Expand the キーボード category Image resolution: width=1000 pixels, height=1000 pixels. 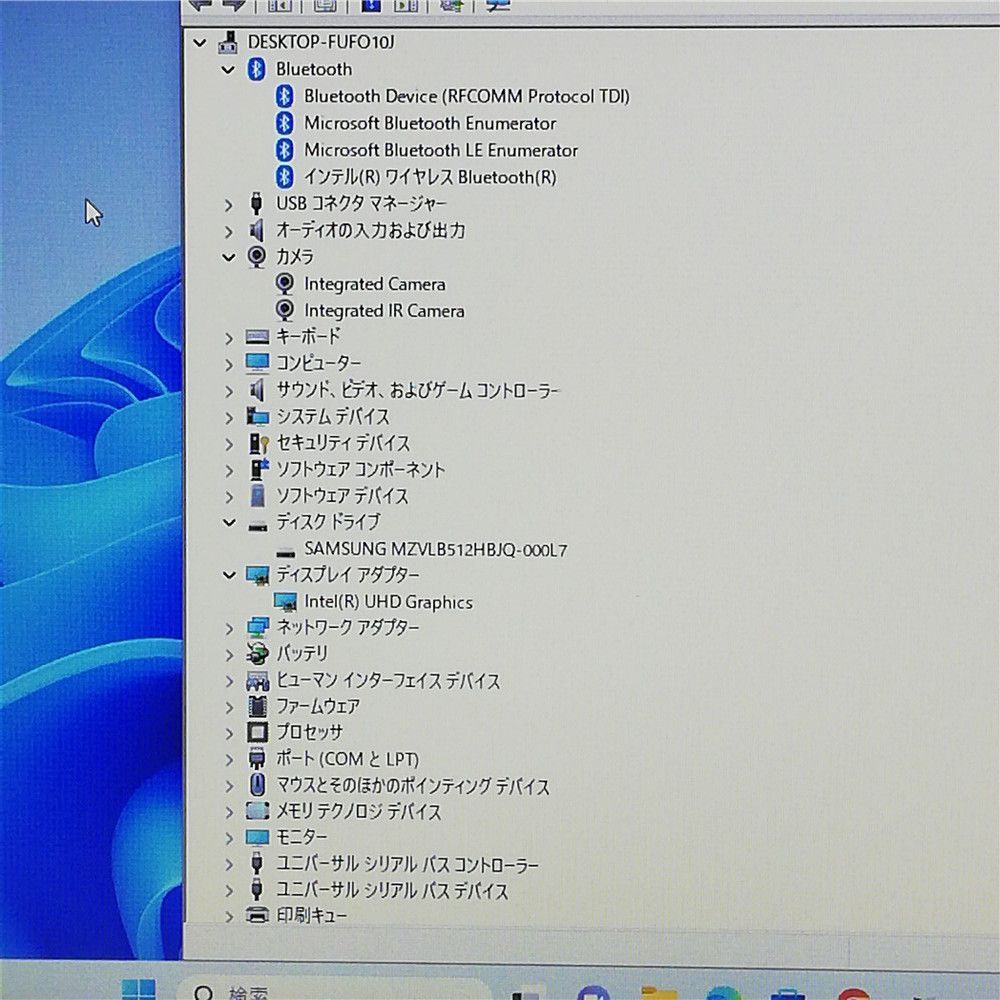click(x=229, y=338)
